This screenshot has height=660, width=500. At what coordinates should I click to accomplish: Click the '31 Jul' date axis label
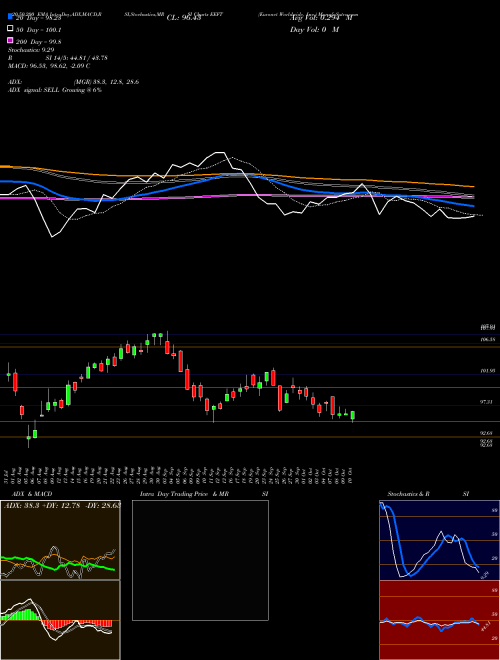(x=8, y=475)
